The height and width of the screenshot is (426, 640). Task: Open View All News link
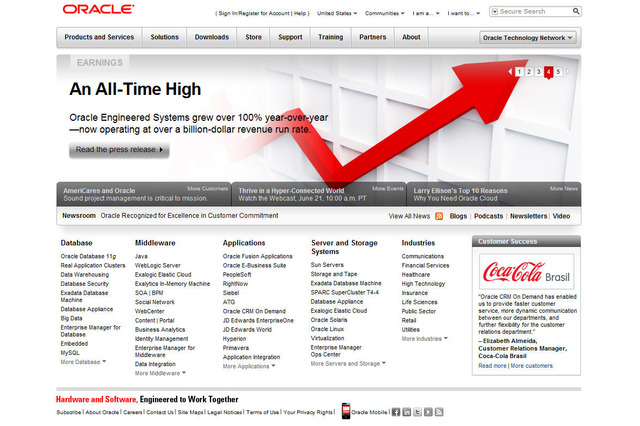click(409, 216)
